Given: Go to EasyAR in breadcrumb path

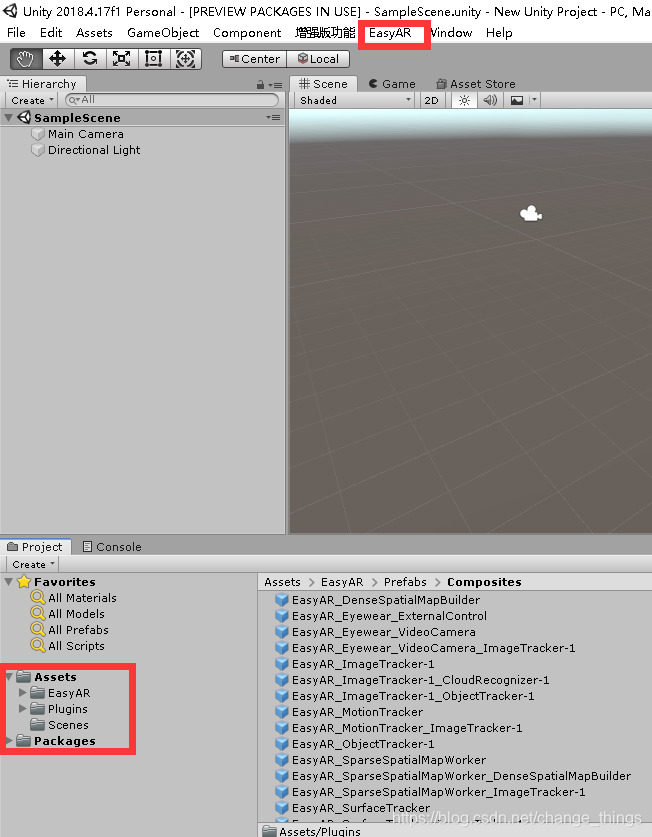Looking at the screenshot, I should tap(342, 582).
